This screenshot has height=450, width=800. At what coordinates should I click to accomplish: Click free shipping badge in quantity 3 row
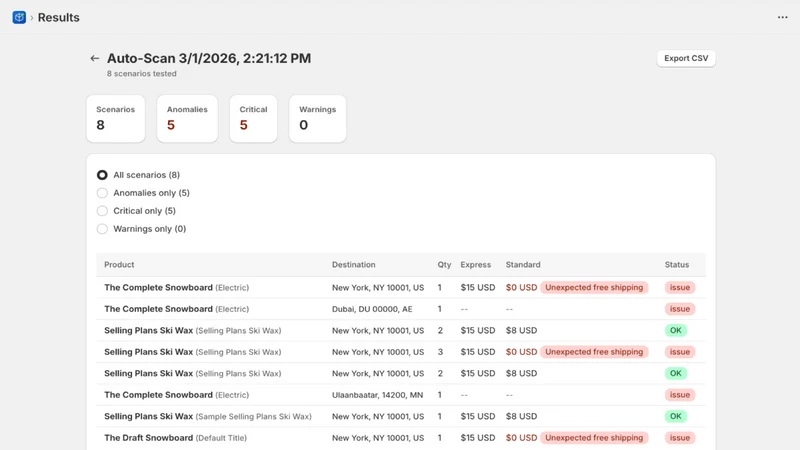(594, 352)
